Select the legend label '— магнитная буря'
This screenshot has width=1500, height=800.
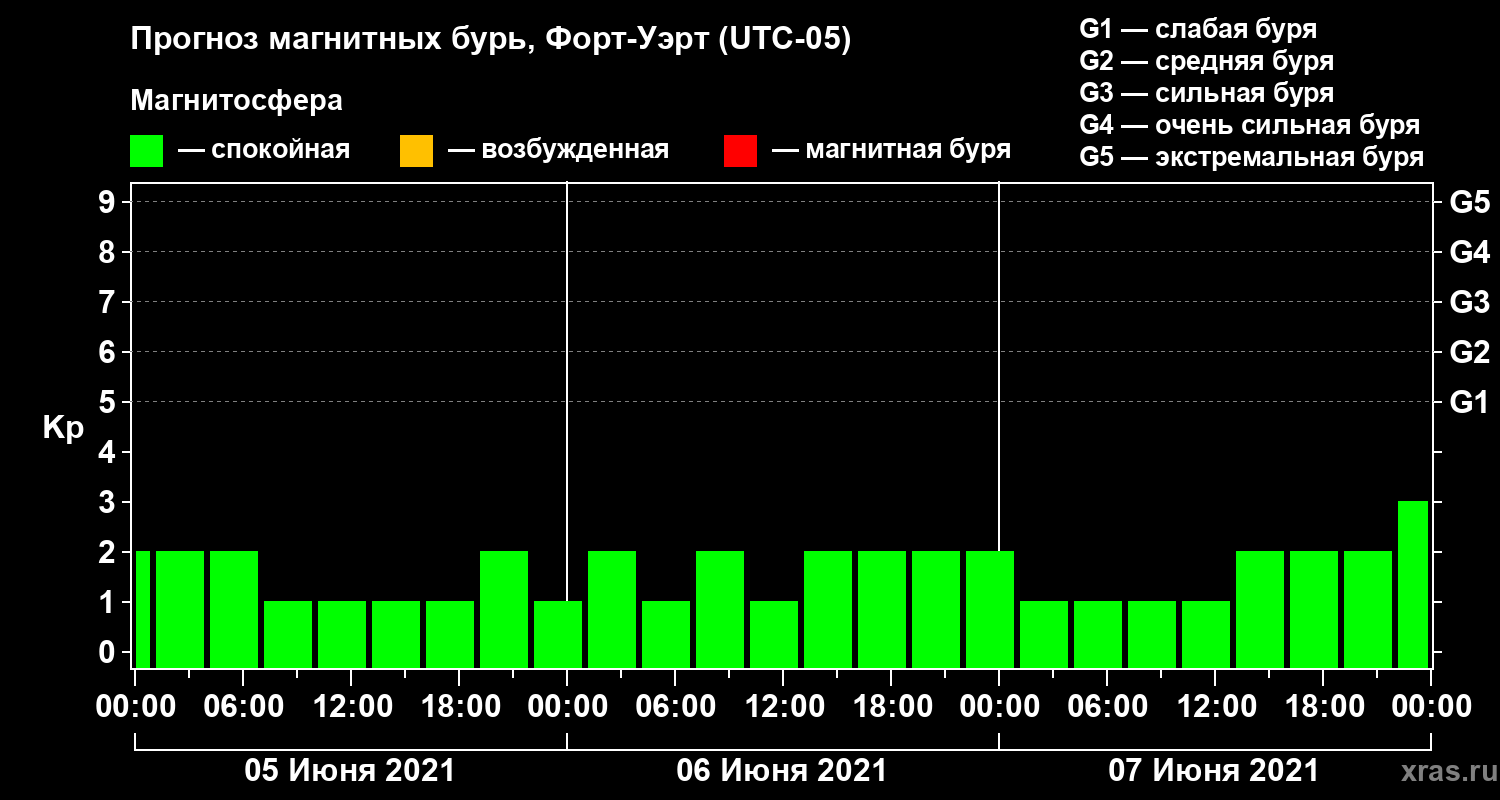(x=892, y=150)
